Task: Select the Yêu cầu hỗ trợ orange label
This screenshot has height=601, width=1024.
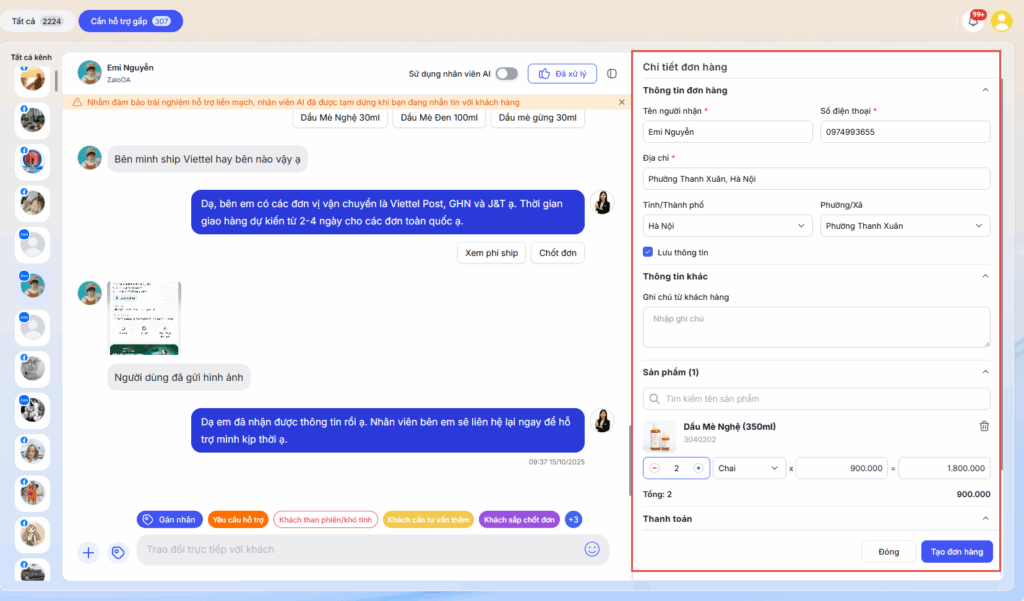Action: (237, 520)
